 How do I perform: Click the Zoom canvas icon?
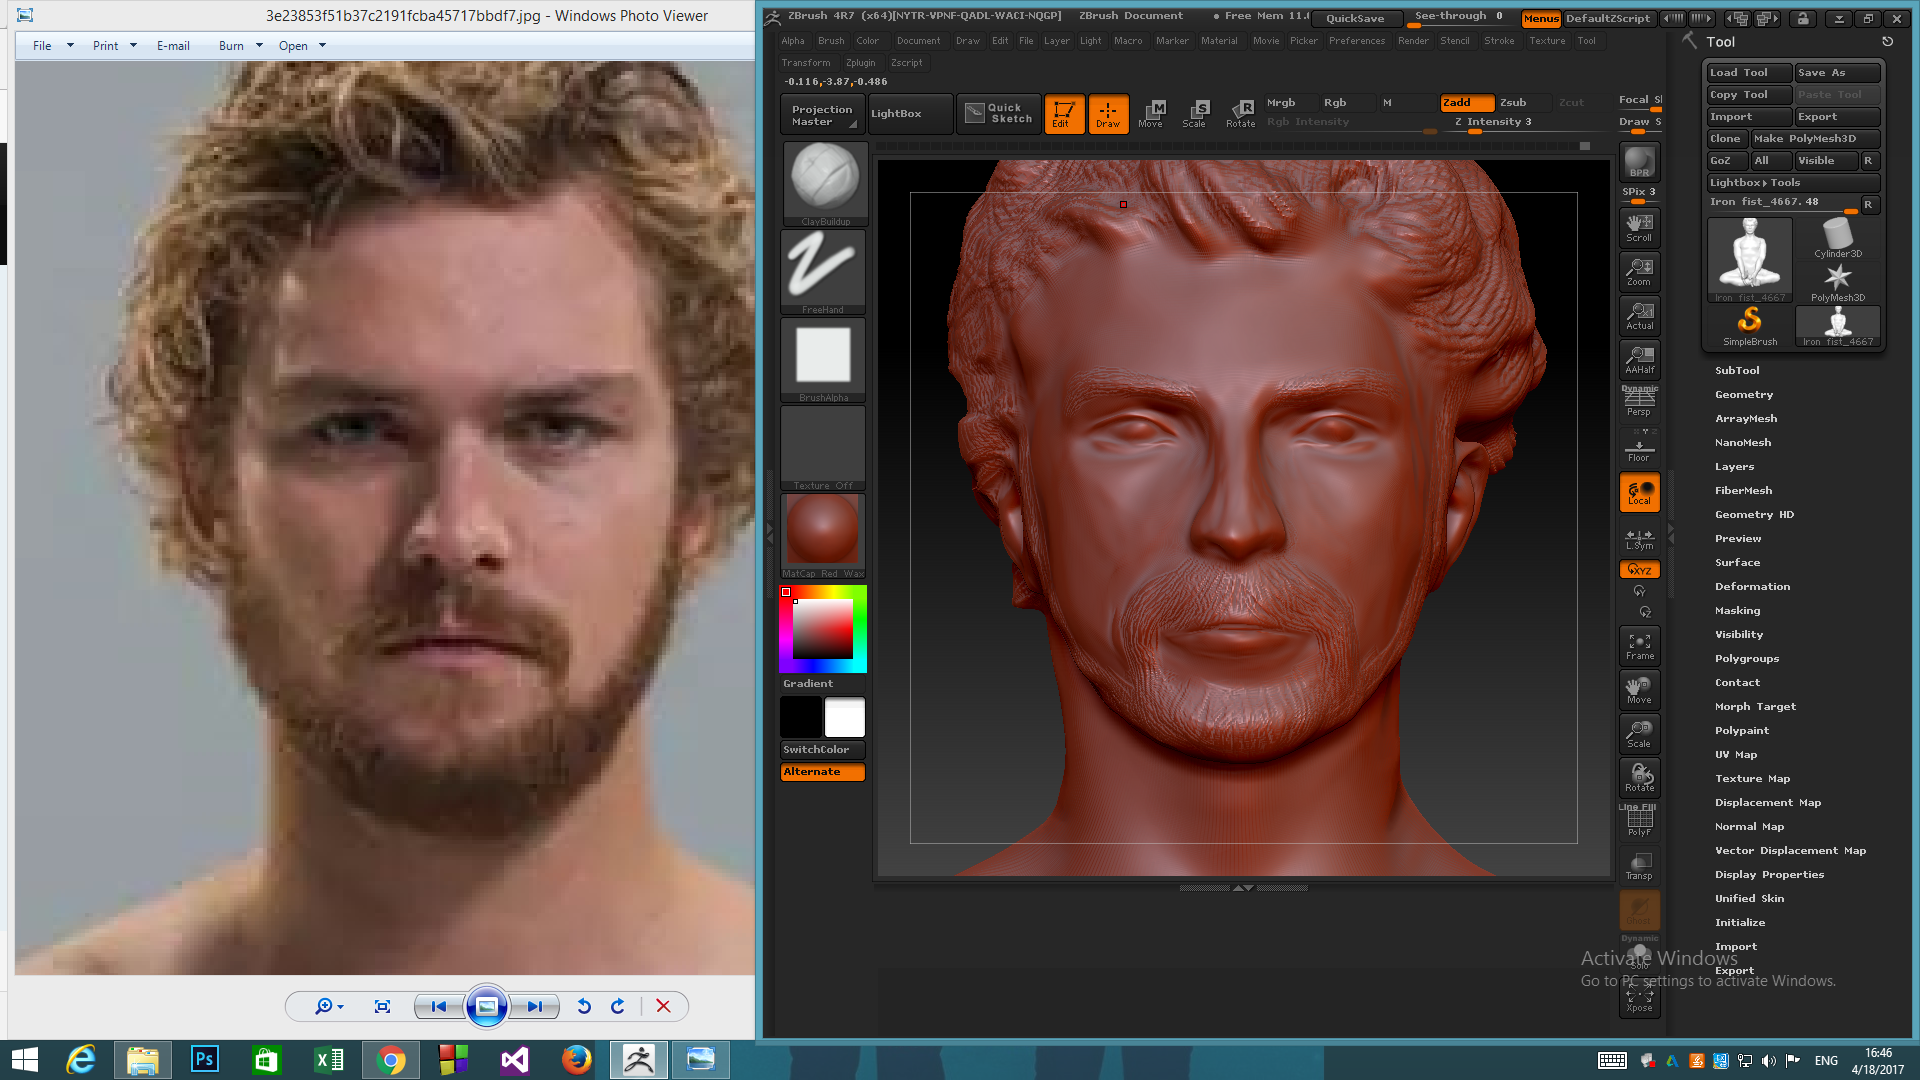[x=1639, y=272]
